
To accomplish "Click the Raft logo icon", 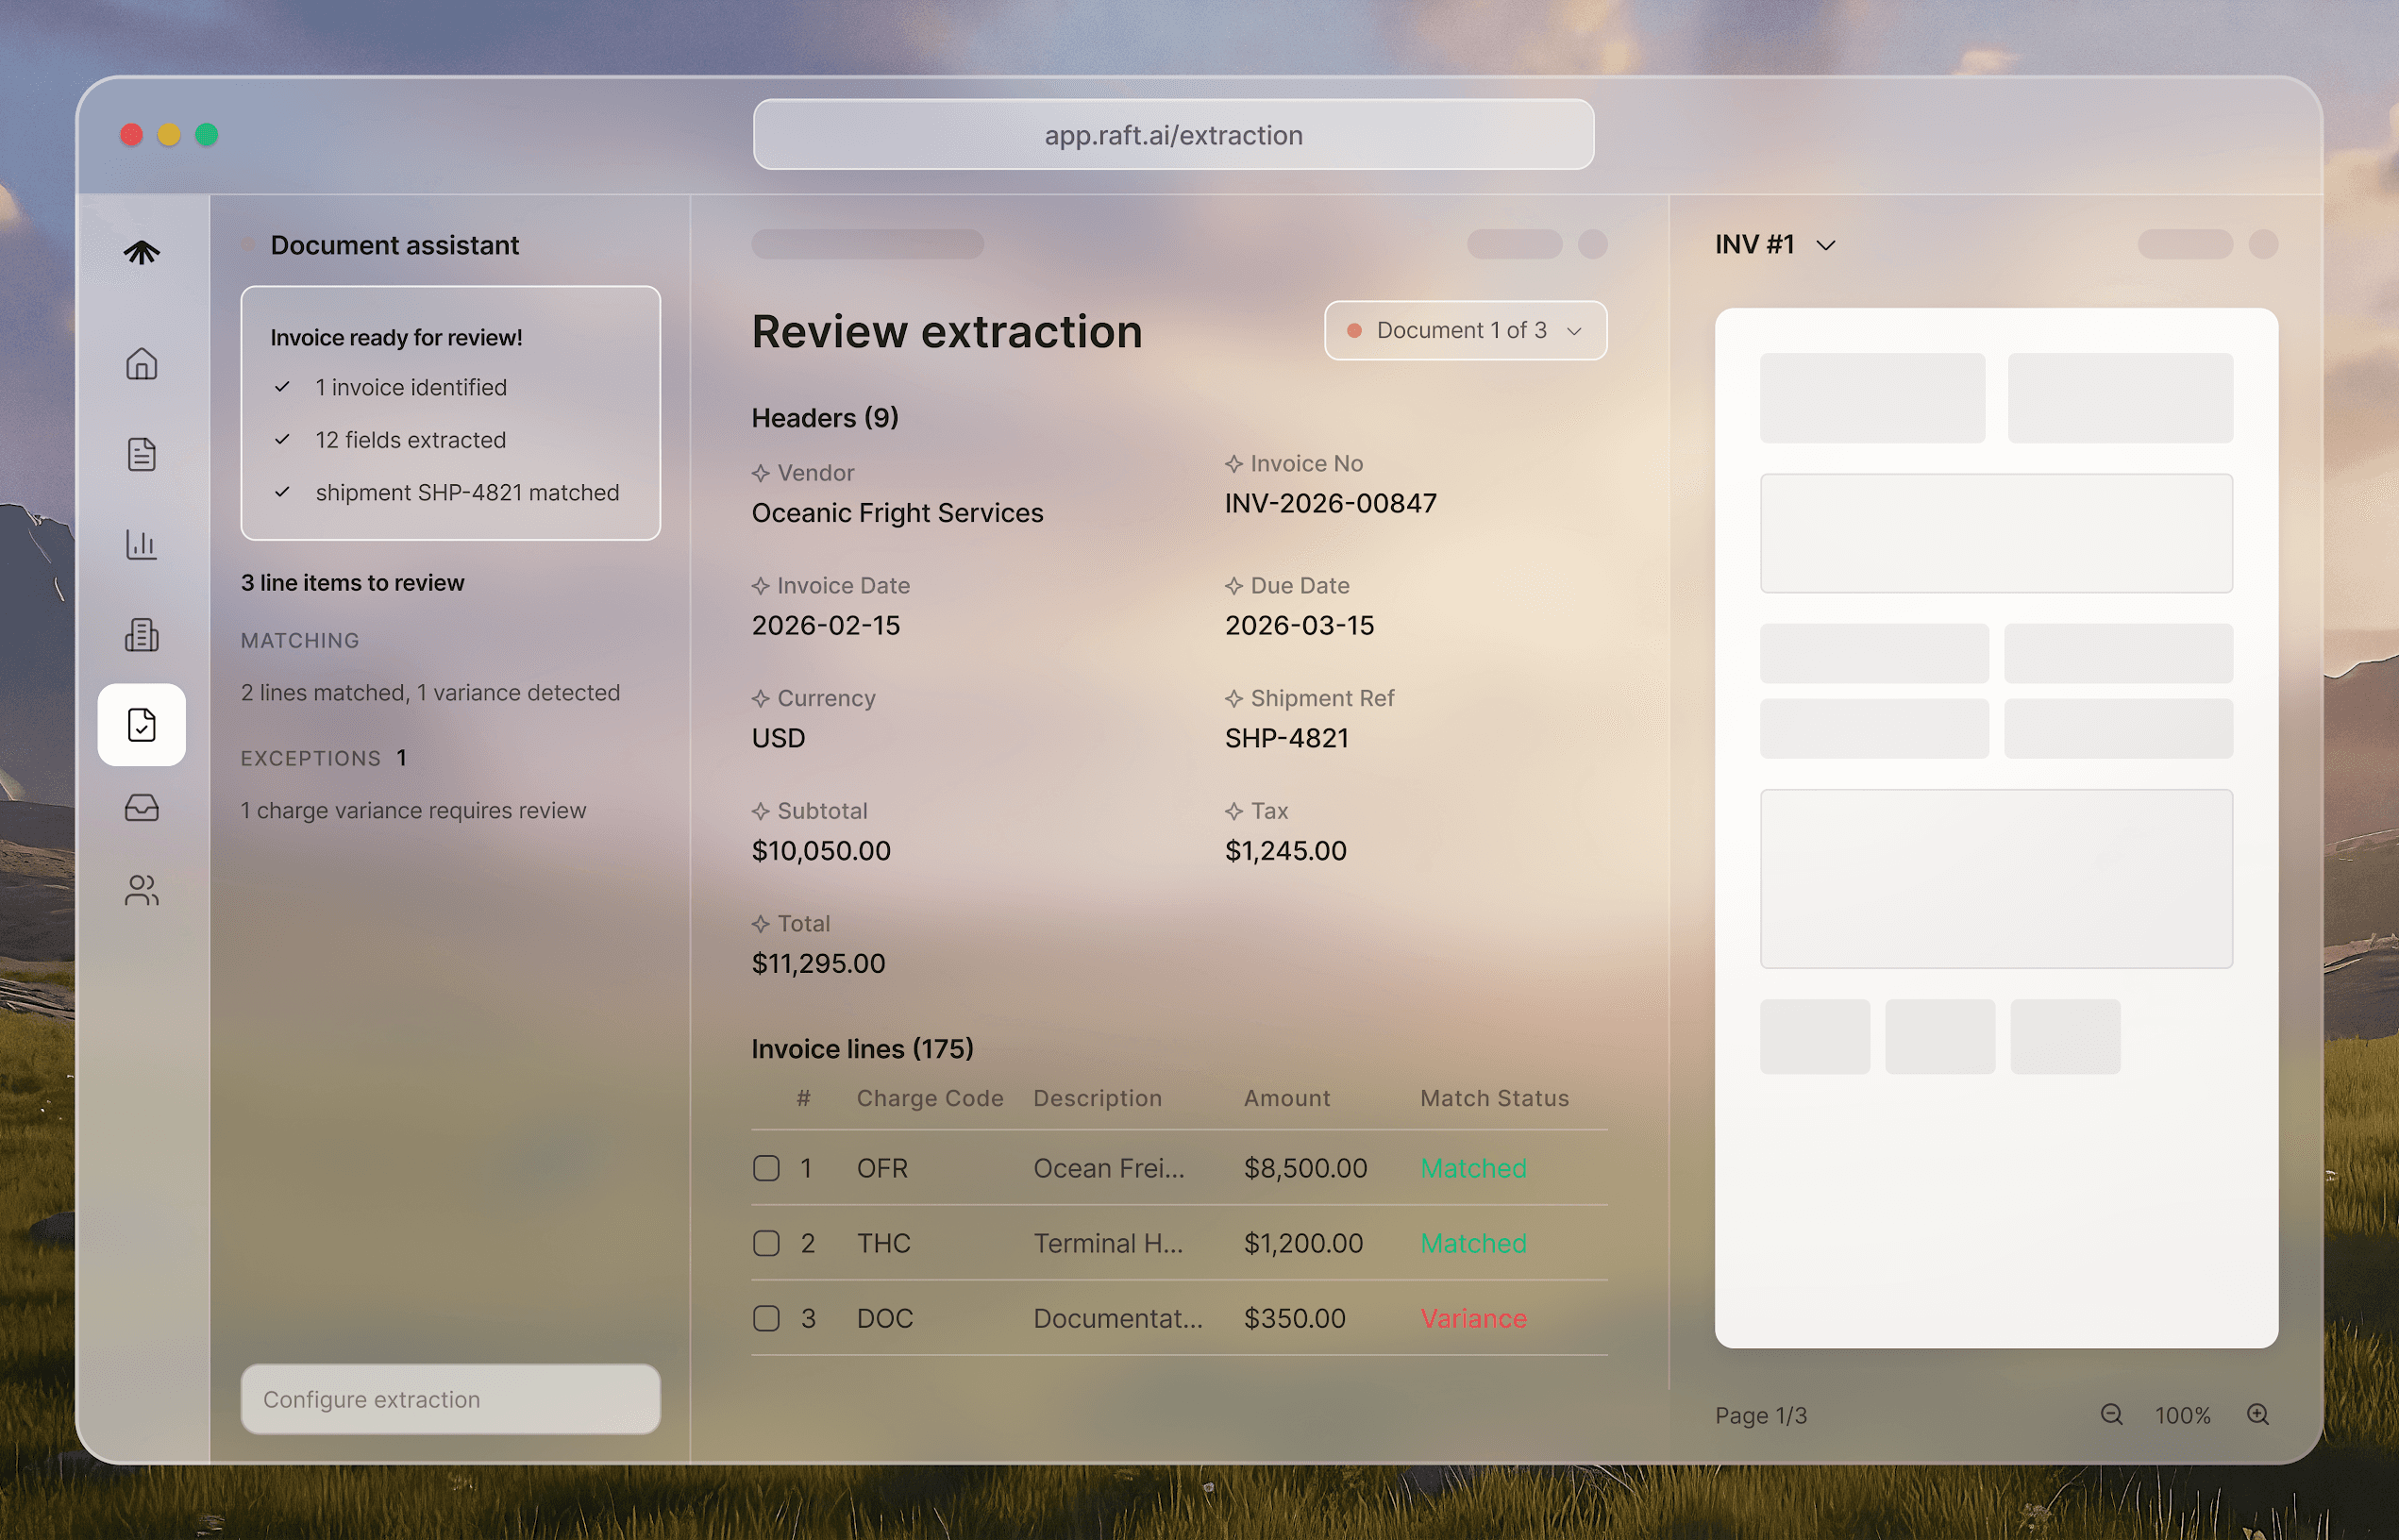I will tap(141, 252).
